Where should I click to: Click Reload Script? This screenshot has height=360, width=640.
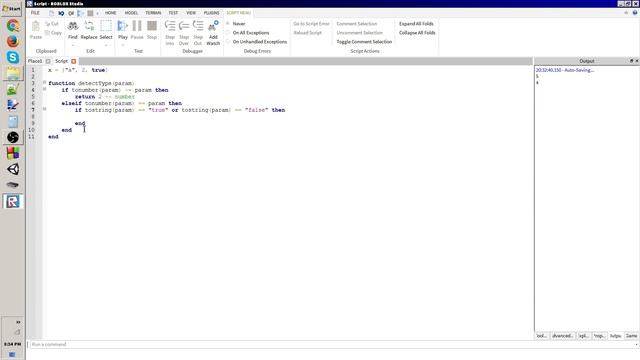pyautogui.click(x=308, y=33)
